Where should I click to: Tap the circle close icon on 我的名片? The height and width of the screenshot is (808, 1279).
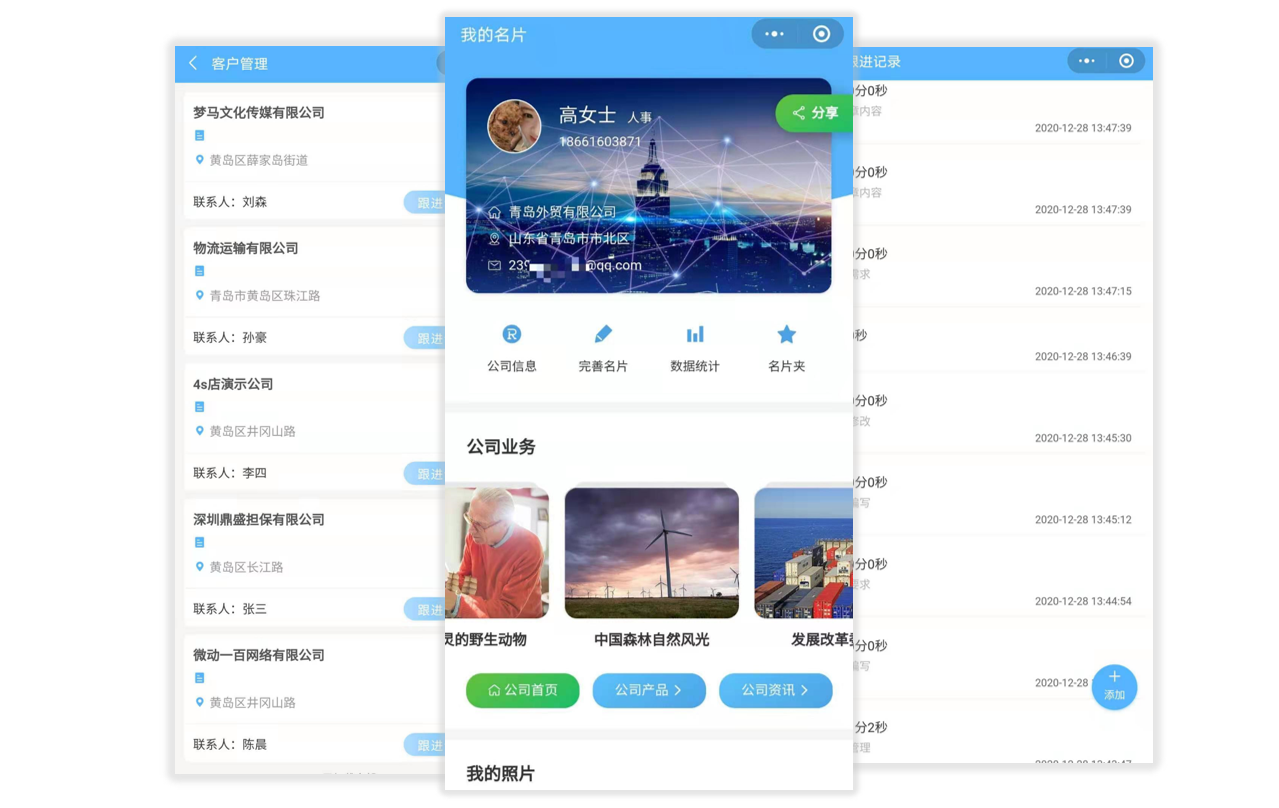coord(821,34)
